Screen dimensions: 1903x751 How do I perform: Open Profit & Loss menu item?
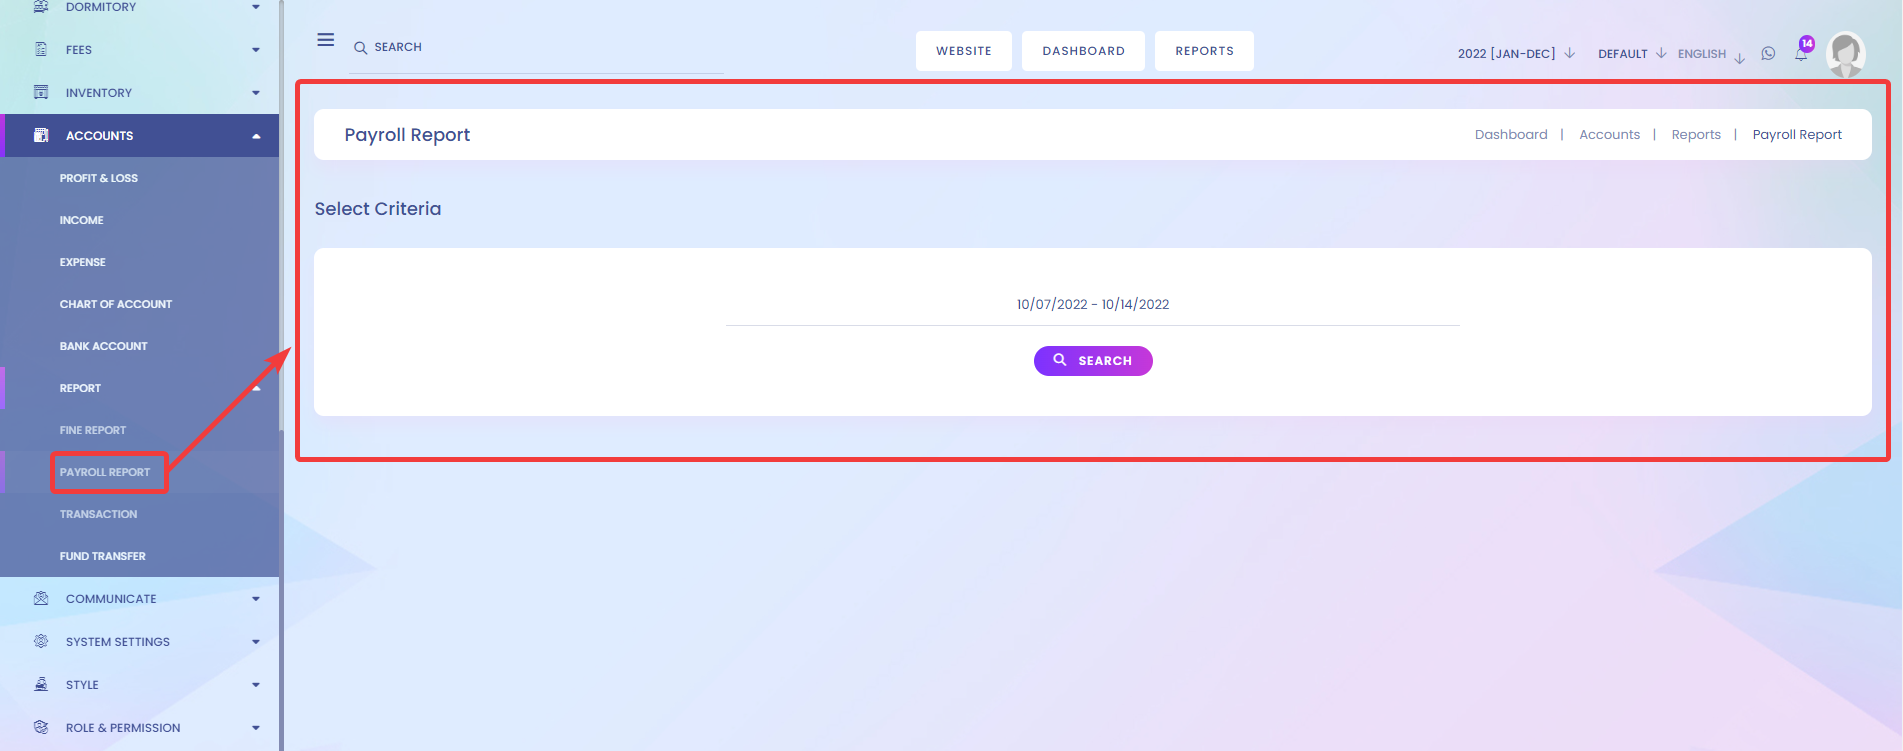(99, 178)
